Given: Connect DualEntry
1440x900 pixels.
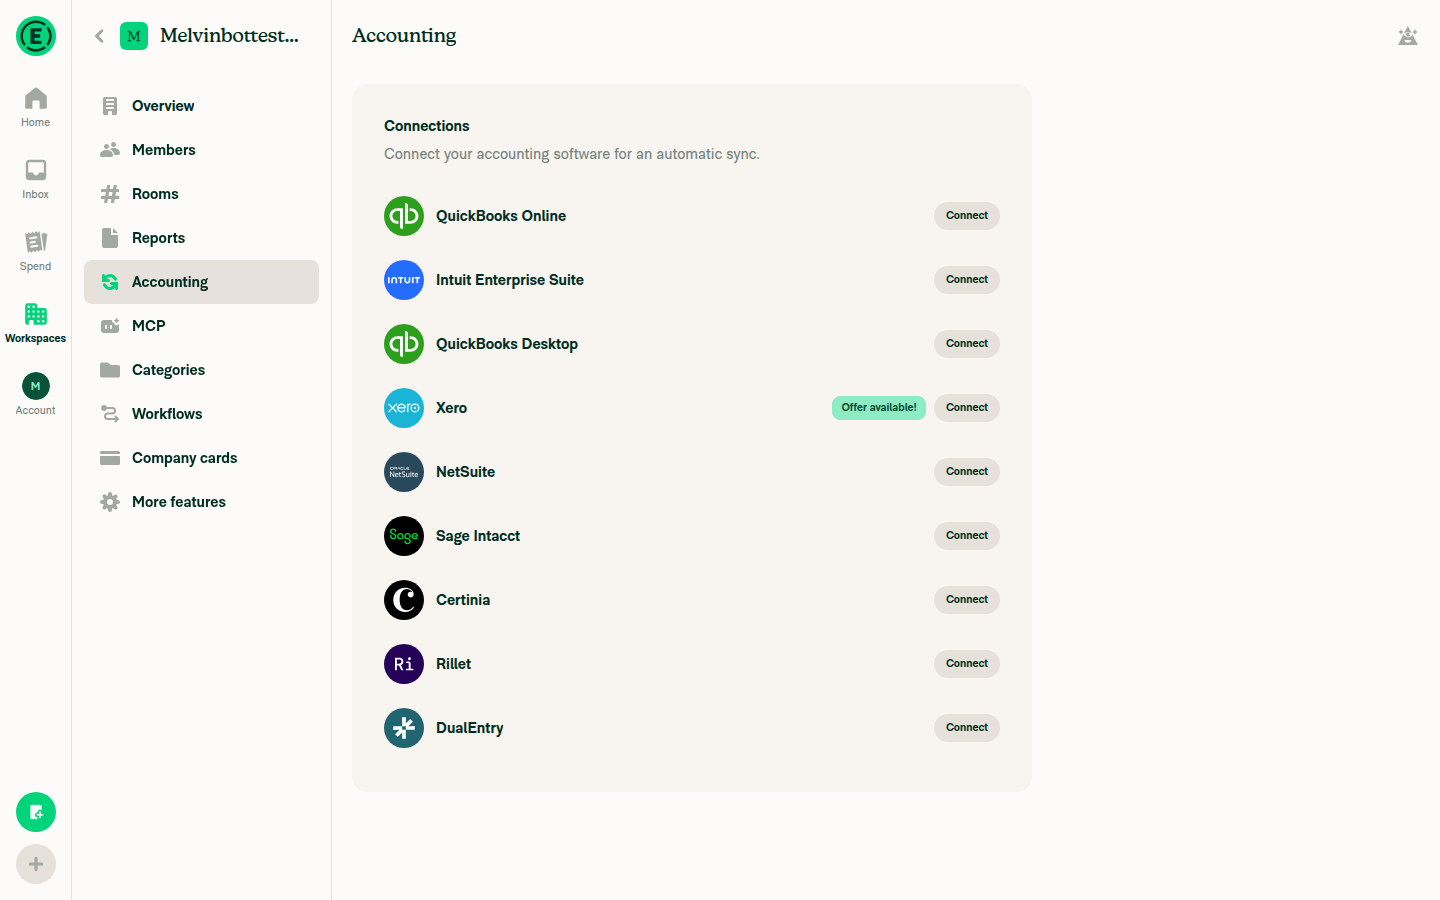Looking at the screenshot, I should coord(967,728).
